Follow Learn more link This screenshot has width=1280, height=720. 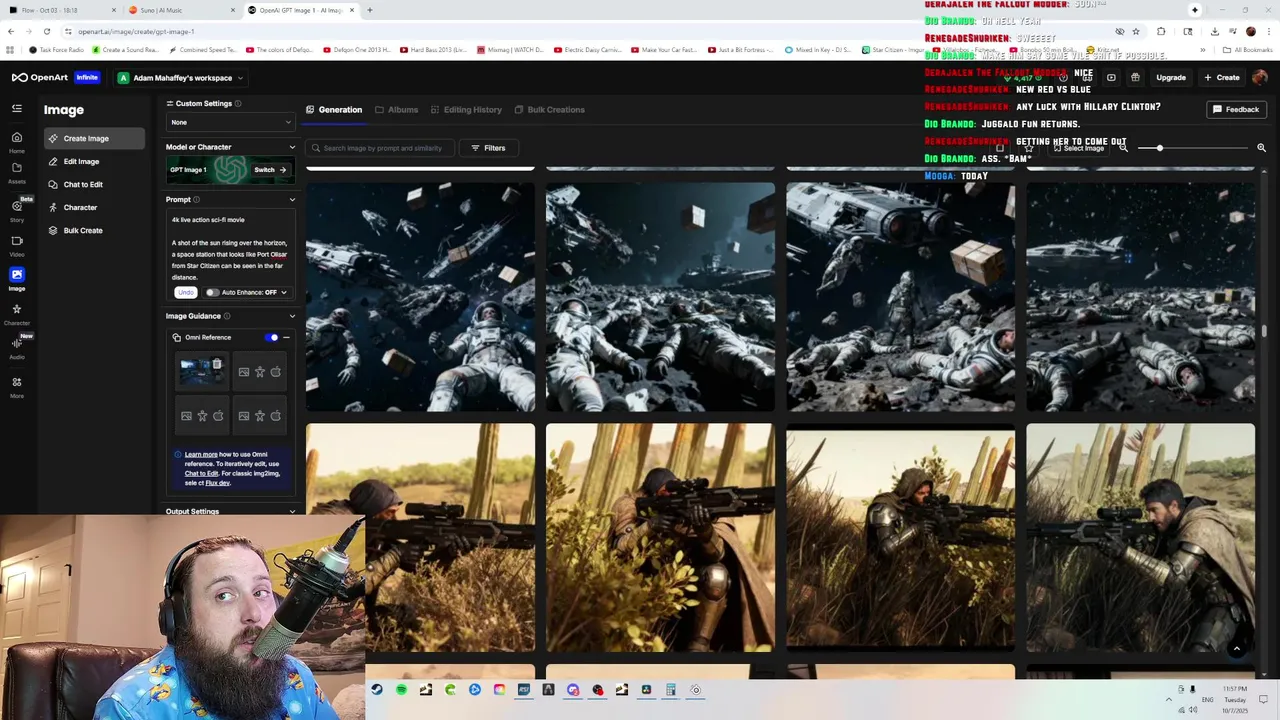pos(201,455)
